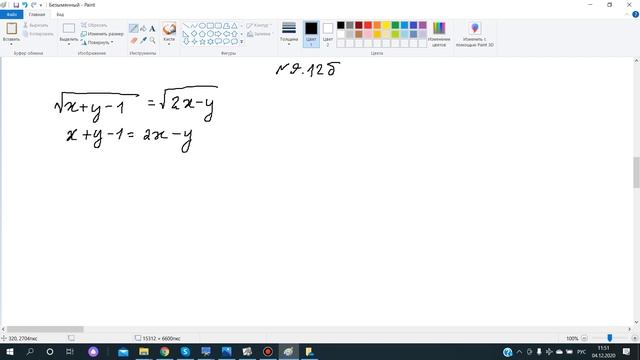Open the Thickness (Толщина) dropdown
640x360 pixels.
pyautogui.click(x=289, y=33)
